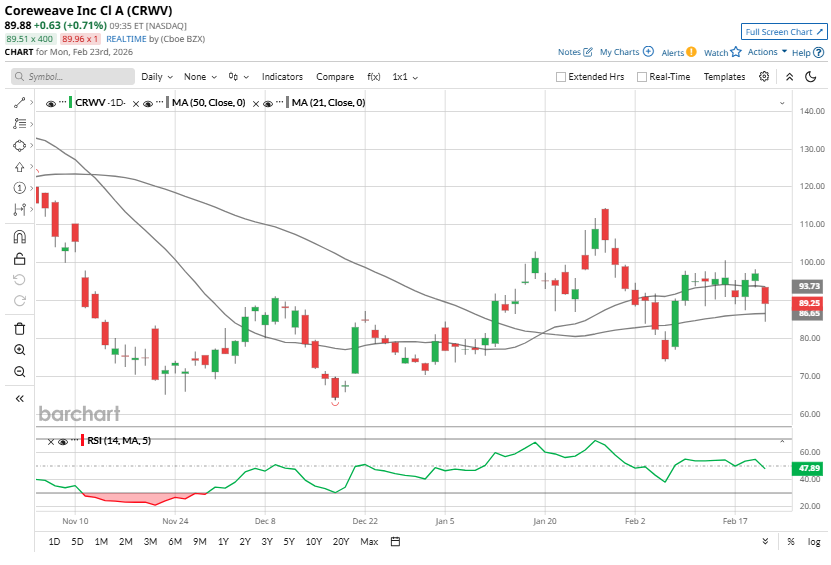Collapse the RSI pane caret
Viewport: 831px width, 565px height.
point(782,441)
